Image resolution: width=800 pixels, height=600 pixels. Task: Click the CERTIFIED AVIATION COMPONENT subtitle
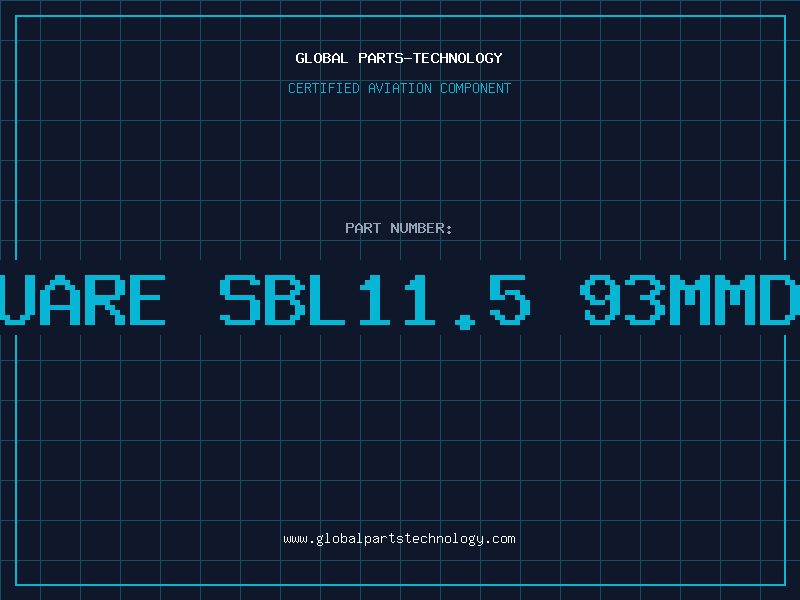click(x=399, y=88)
